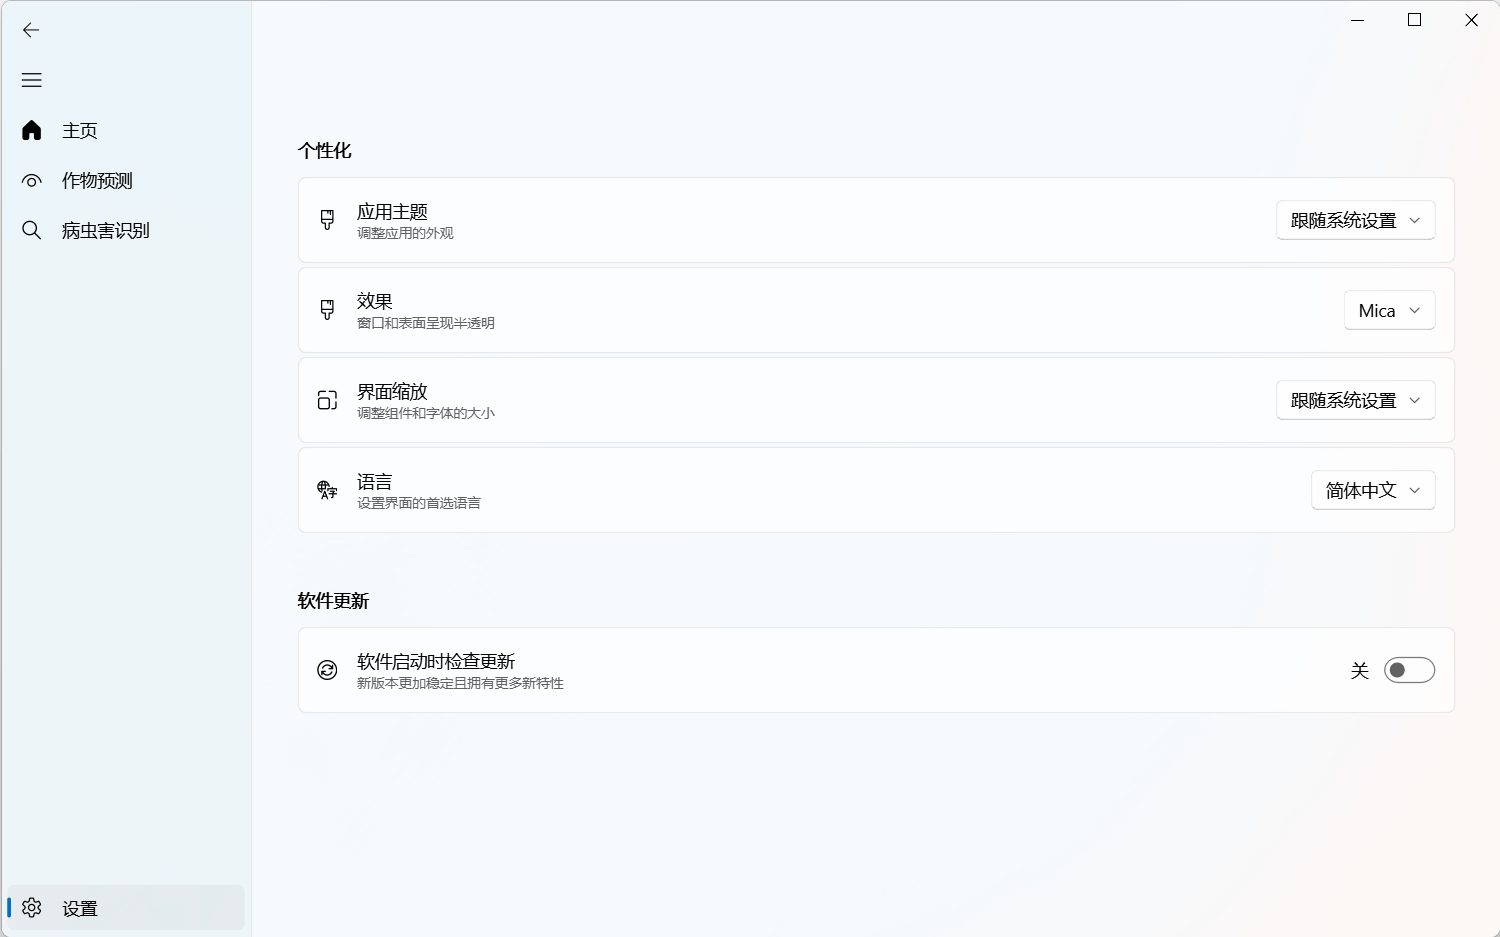Click the paintbrush icon beside 应用主题
1500x937 pixels.
327,220
